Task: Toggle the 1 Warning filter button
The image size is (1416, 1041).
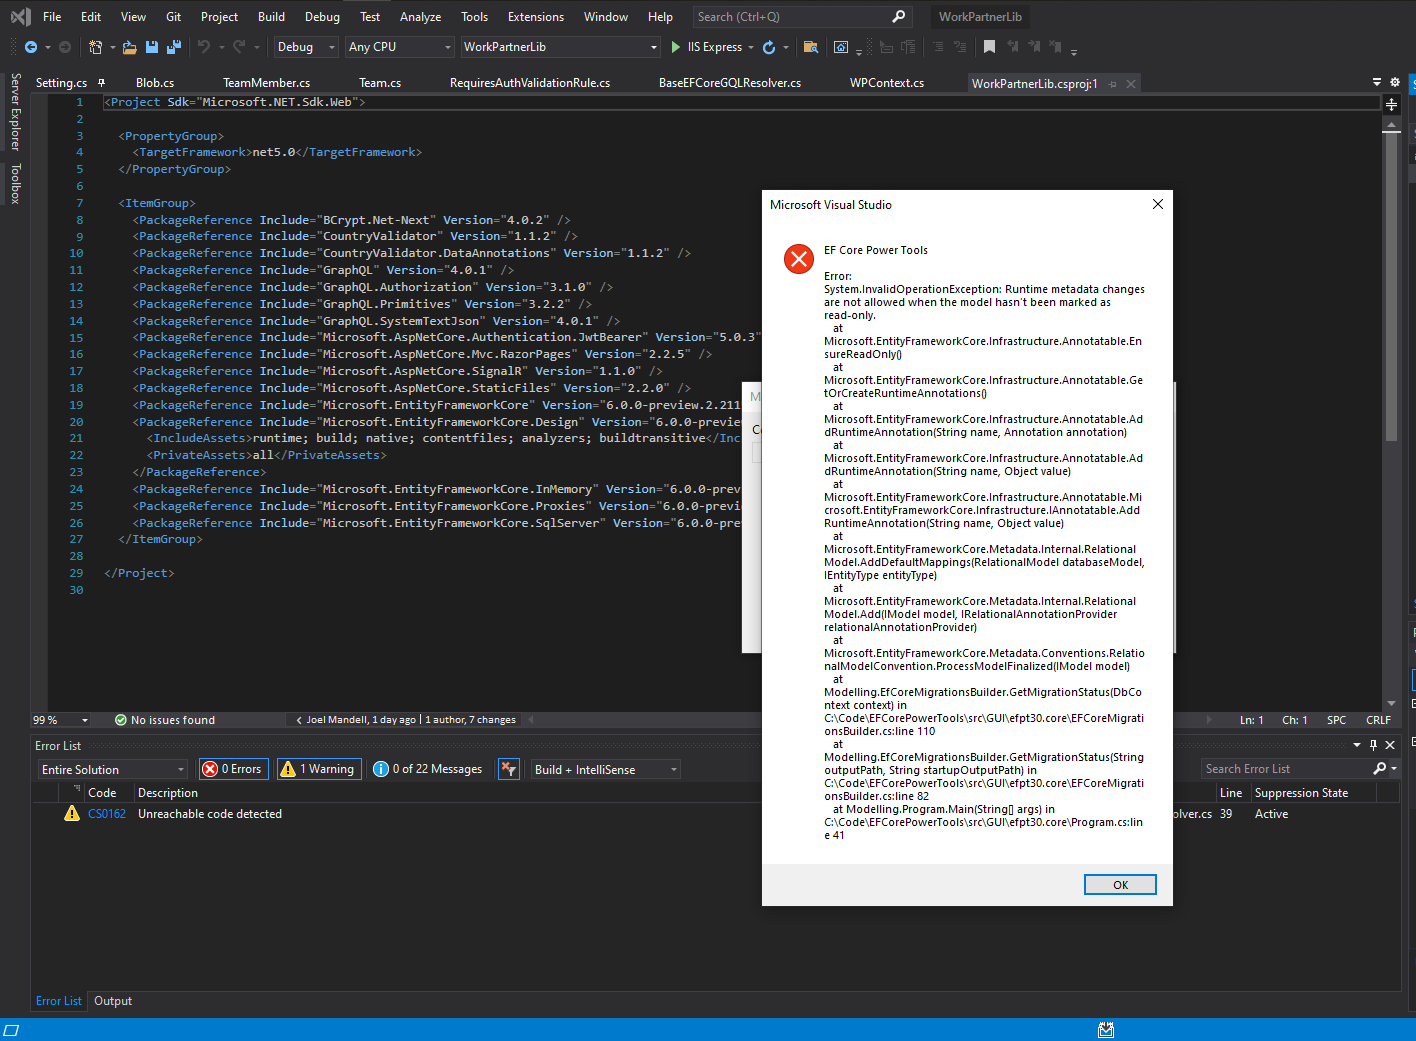Action: 318,768
